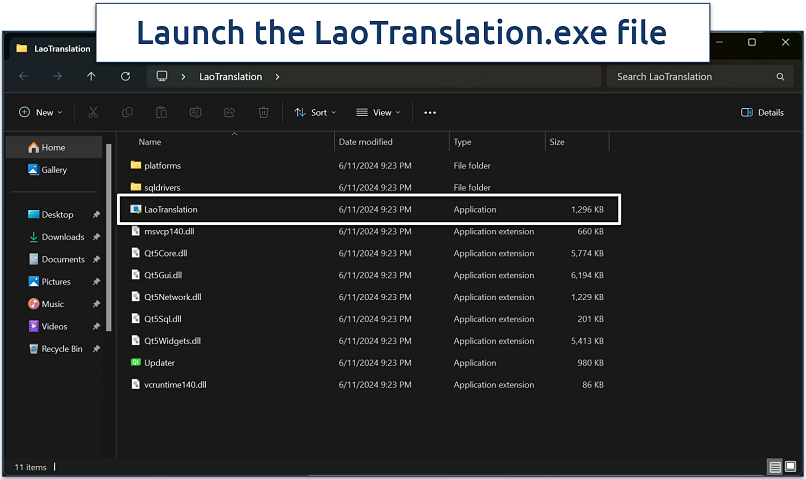Unpin Recycle Bin using its pin icon
The image size is (806, 479).
[96, 348]
